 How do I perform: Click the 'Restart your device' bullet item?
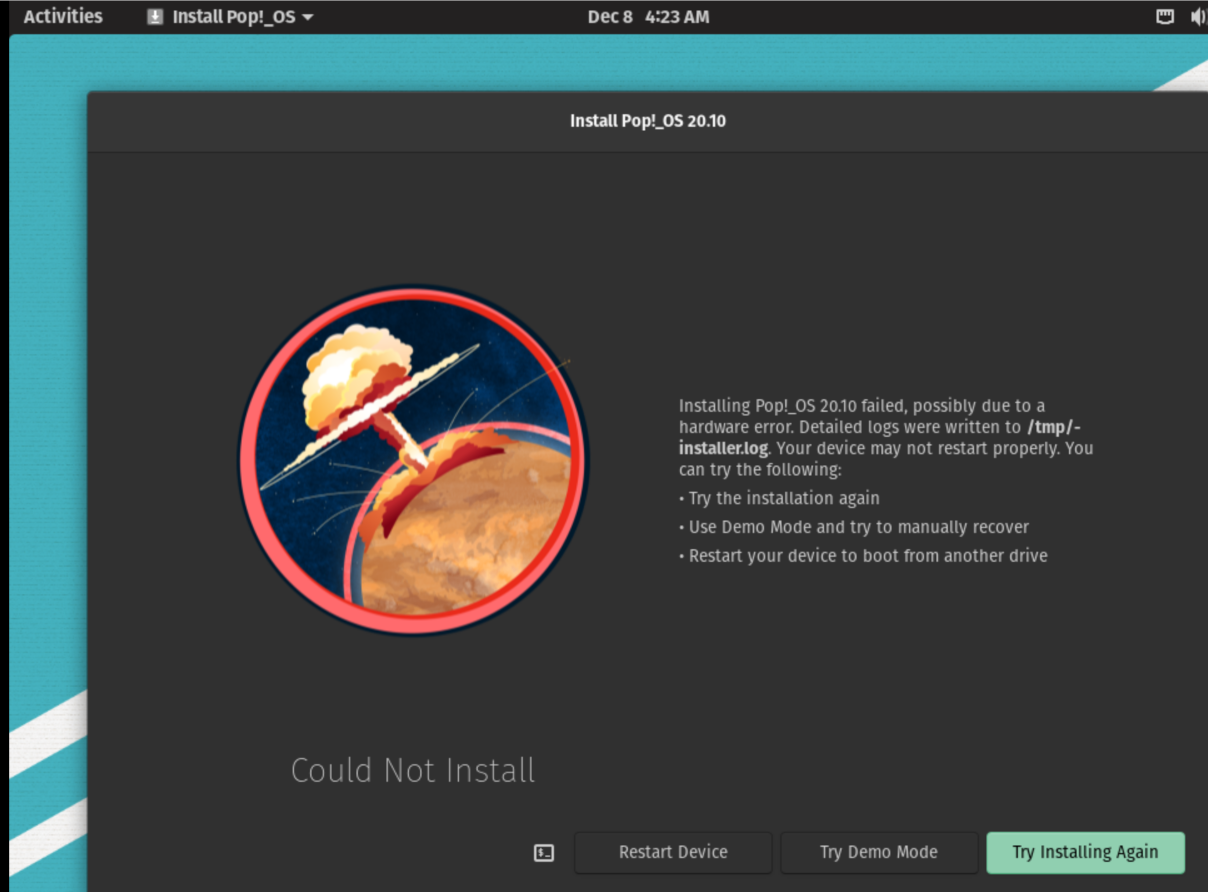click(866, 556)
